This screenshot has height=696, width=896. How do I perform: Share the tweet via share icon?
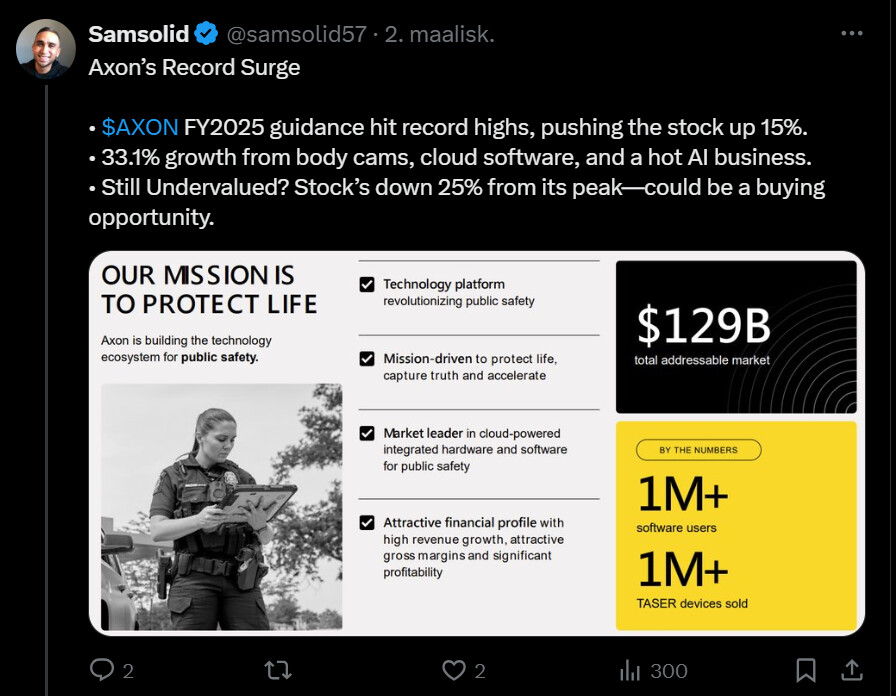point(852,670)
